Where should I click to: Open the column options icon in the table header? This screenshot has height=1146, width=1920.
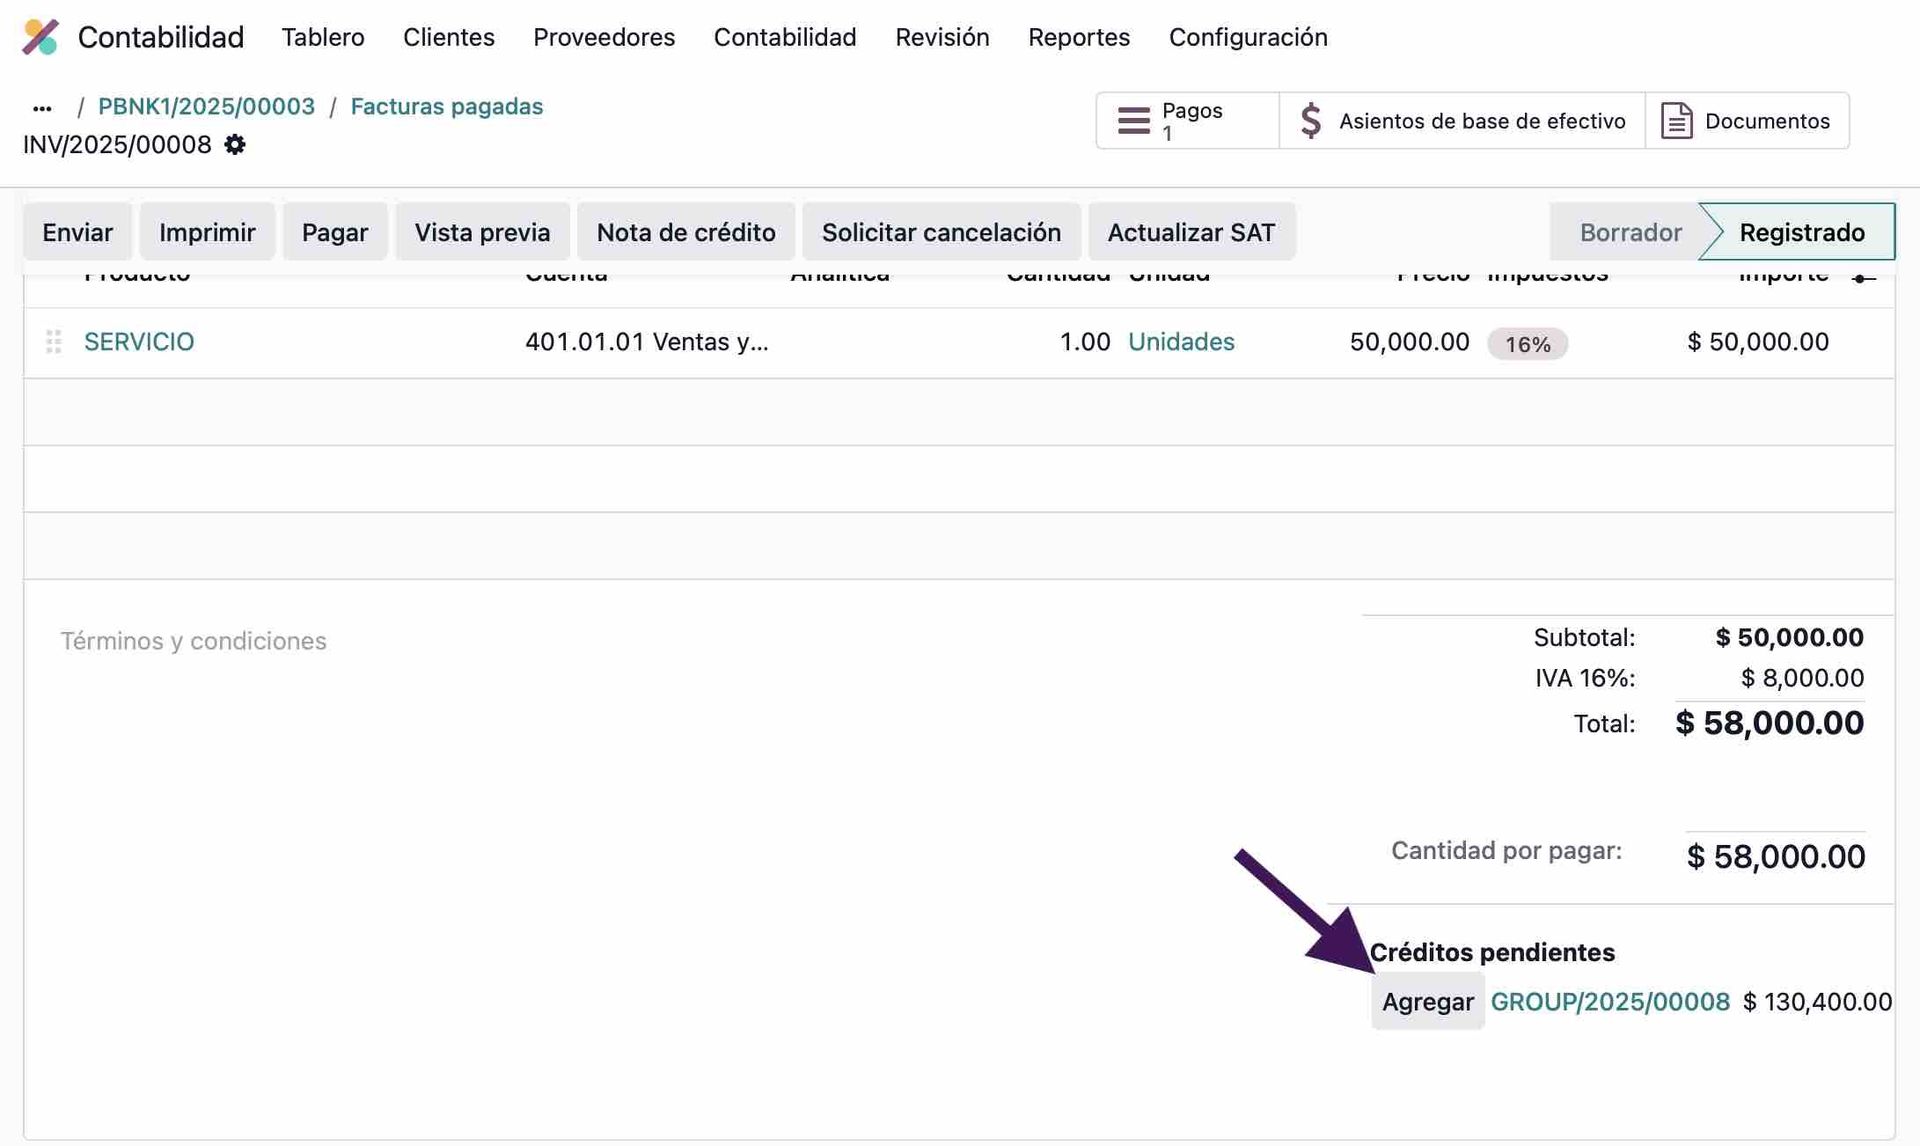click(x=1861, y=278)
